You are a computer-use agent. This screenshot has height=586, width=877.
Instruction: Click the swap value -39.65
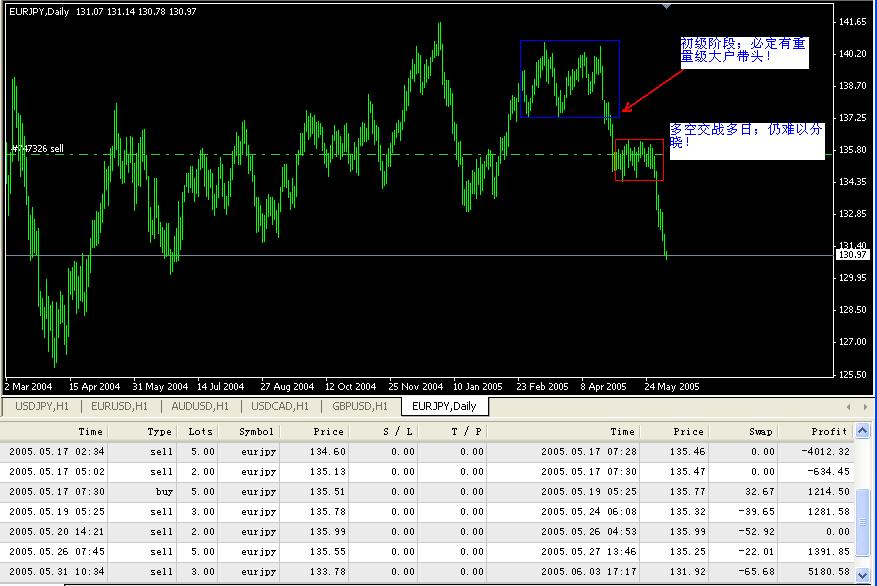click(x=756, y=512)
